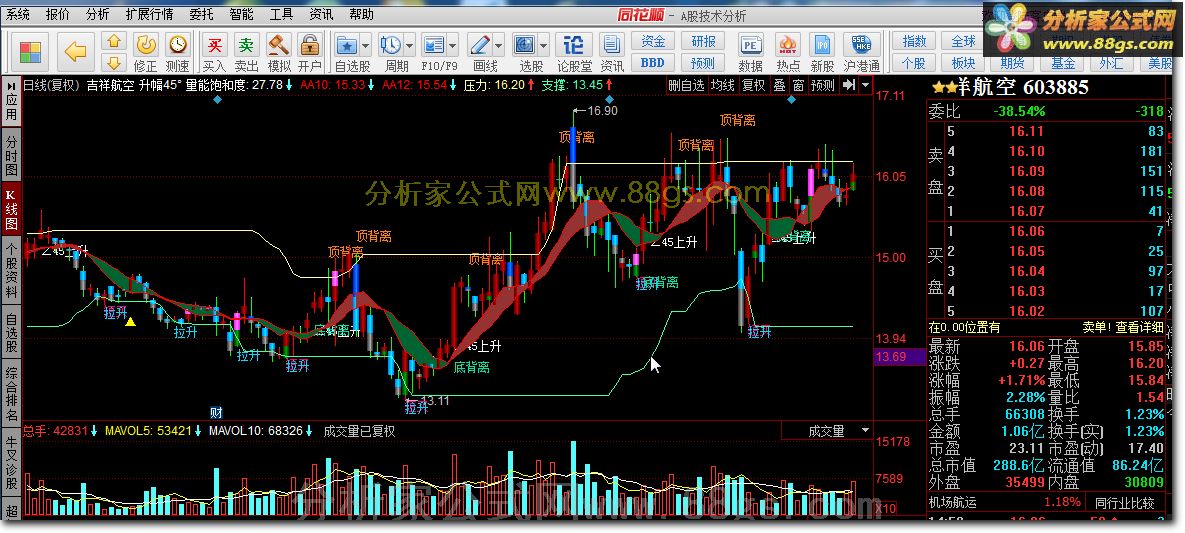Open the 报价 menu
The height and width of the screenshot is (533, 1185).
pos(57,14)
